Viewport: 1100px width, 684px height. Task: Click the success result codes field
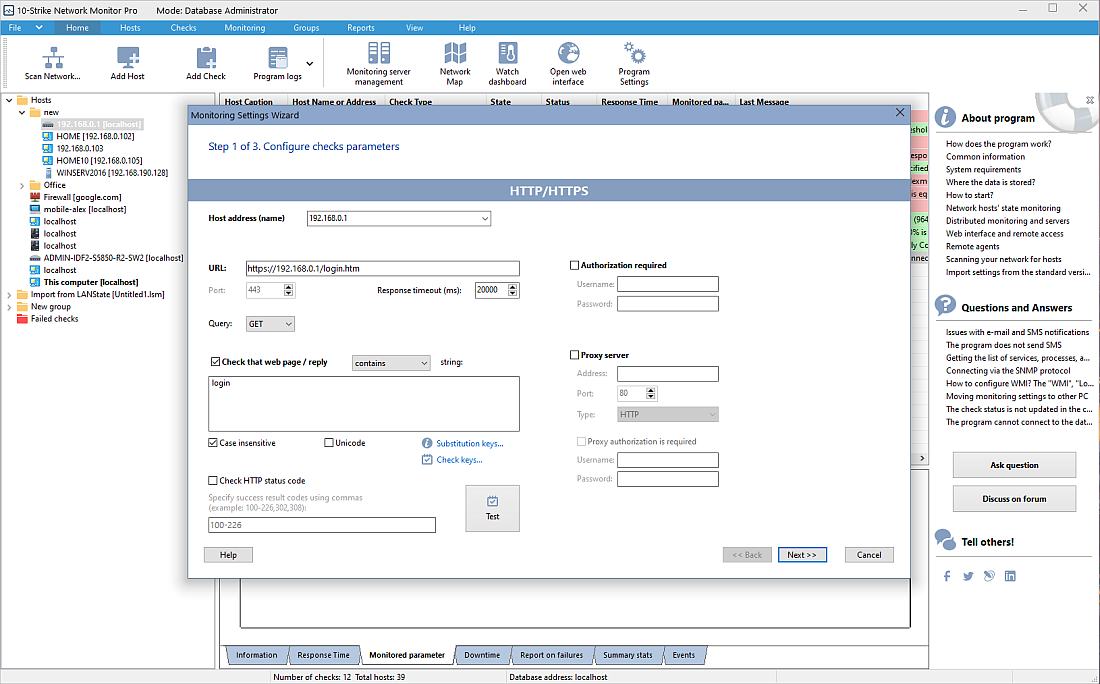(x=321, y=525)
